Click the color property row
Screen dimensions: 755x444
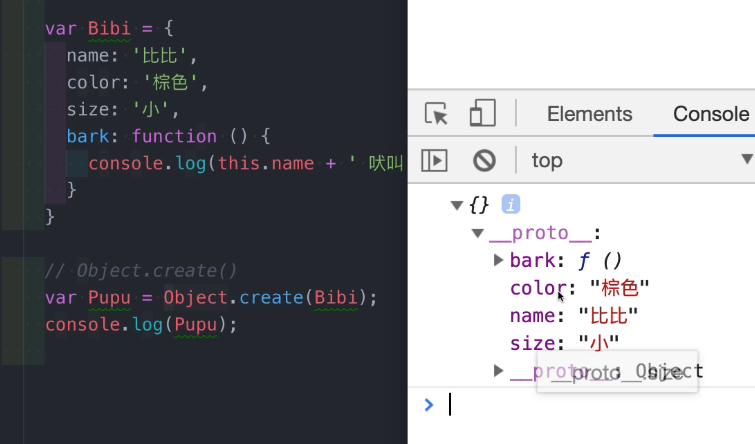pyautogui.click(x=579, y=288)
